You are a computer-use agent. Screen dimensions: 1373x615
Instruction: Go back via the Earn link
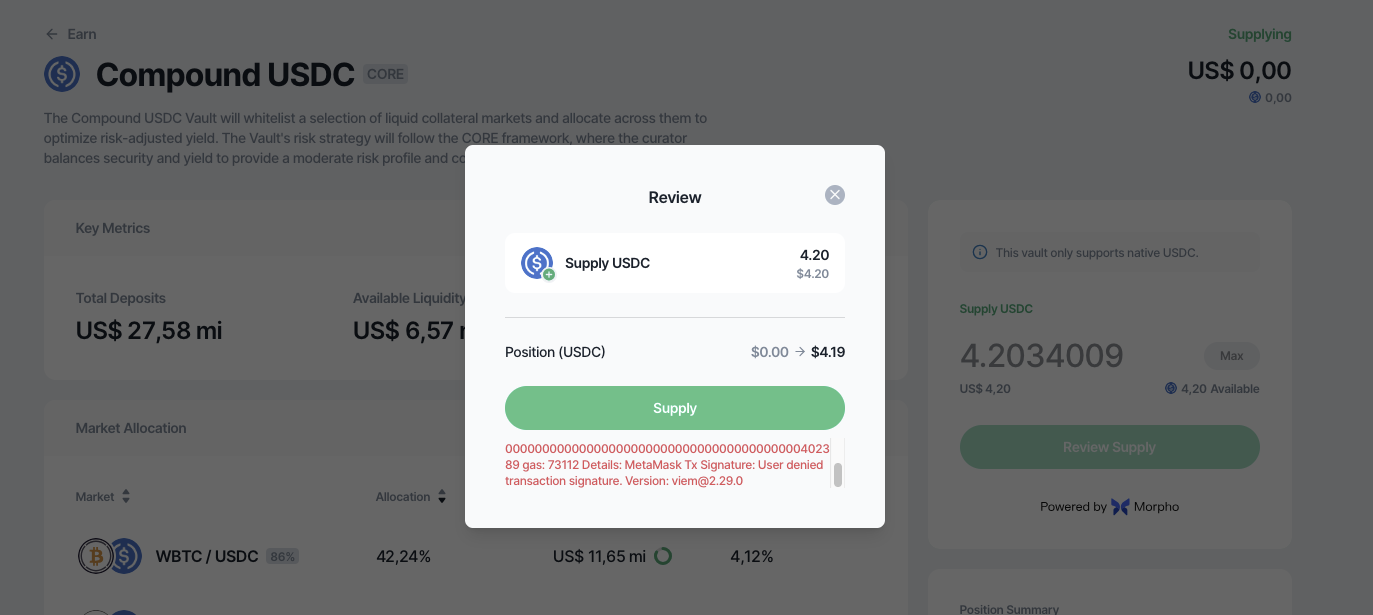82,34
